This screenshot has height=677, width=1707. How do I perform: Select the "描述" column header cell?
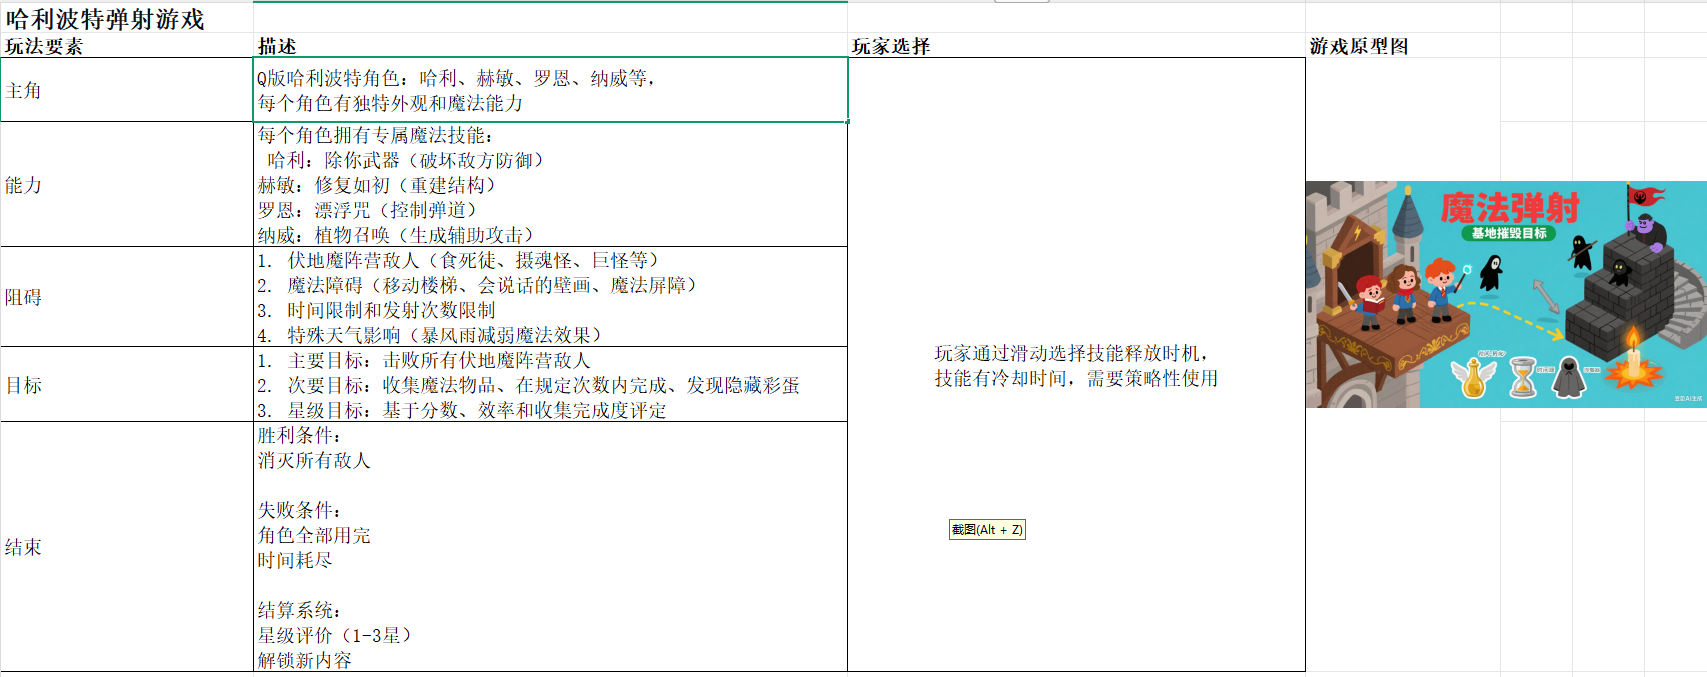(550, 46)
